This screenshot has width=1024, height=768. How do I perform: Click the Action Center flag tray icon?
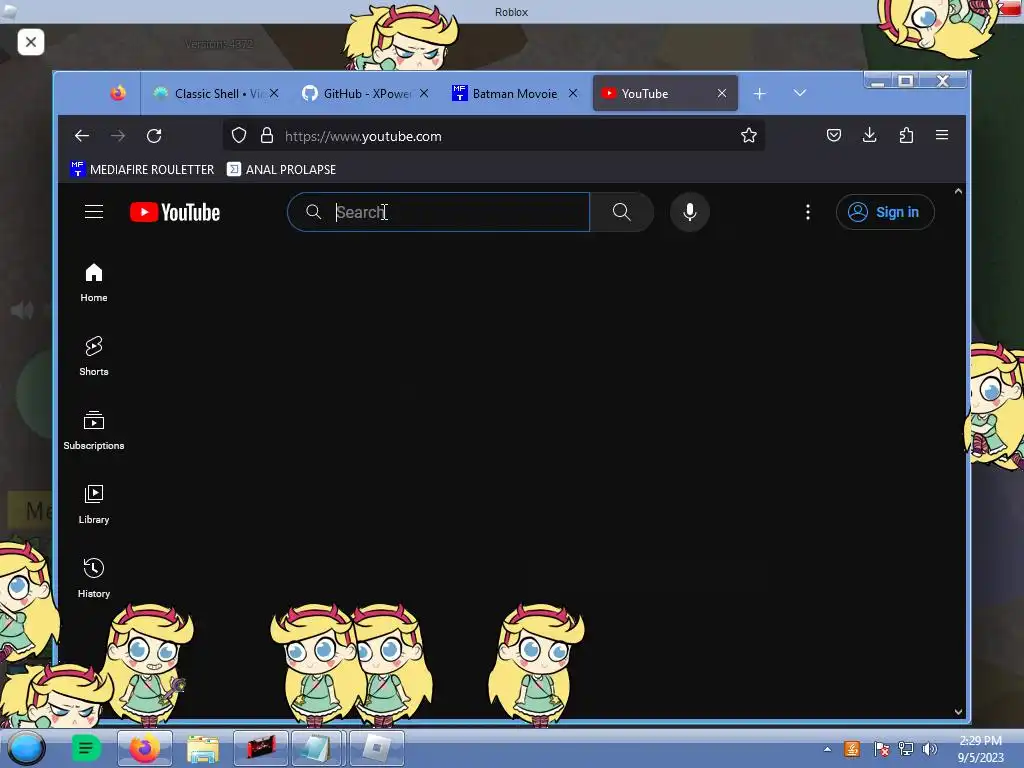(881, 749)
